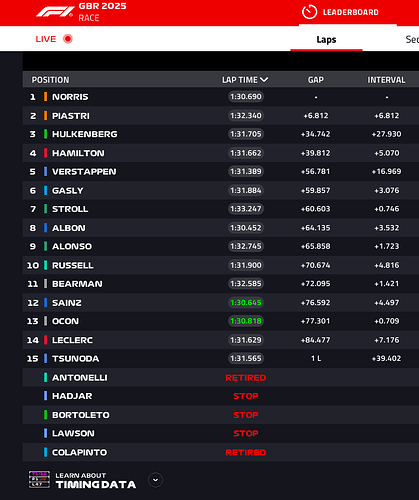Select Albon's lap time 1:30.452
Screen dimensions: 419x500
(x=246, y=228)
